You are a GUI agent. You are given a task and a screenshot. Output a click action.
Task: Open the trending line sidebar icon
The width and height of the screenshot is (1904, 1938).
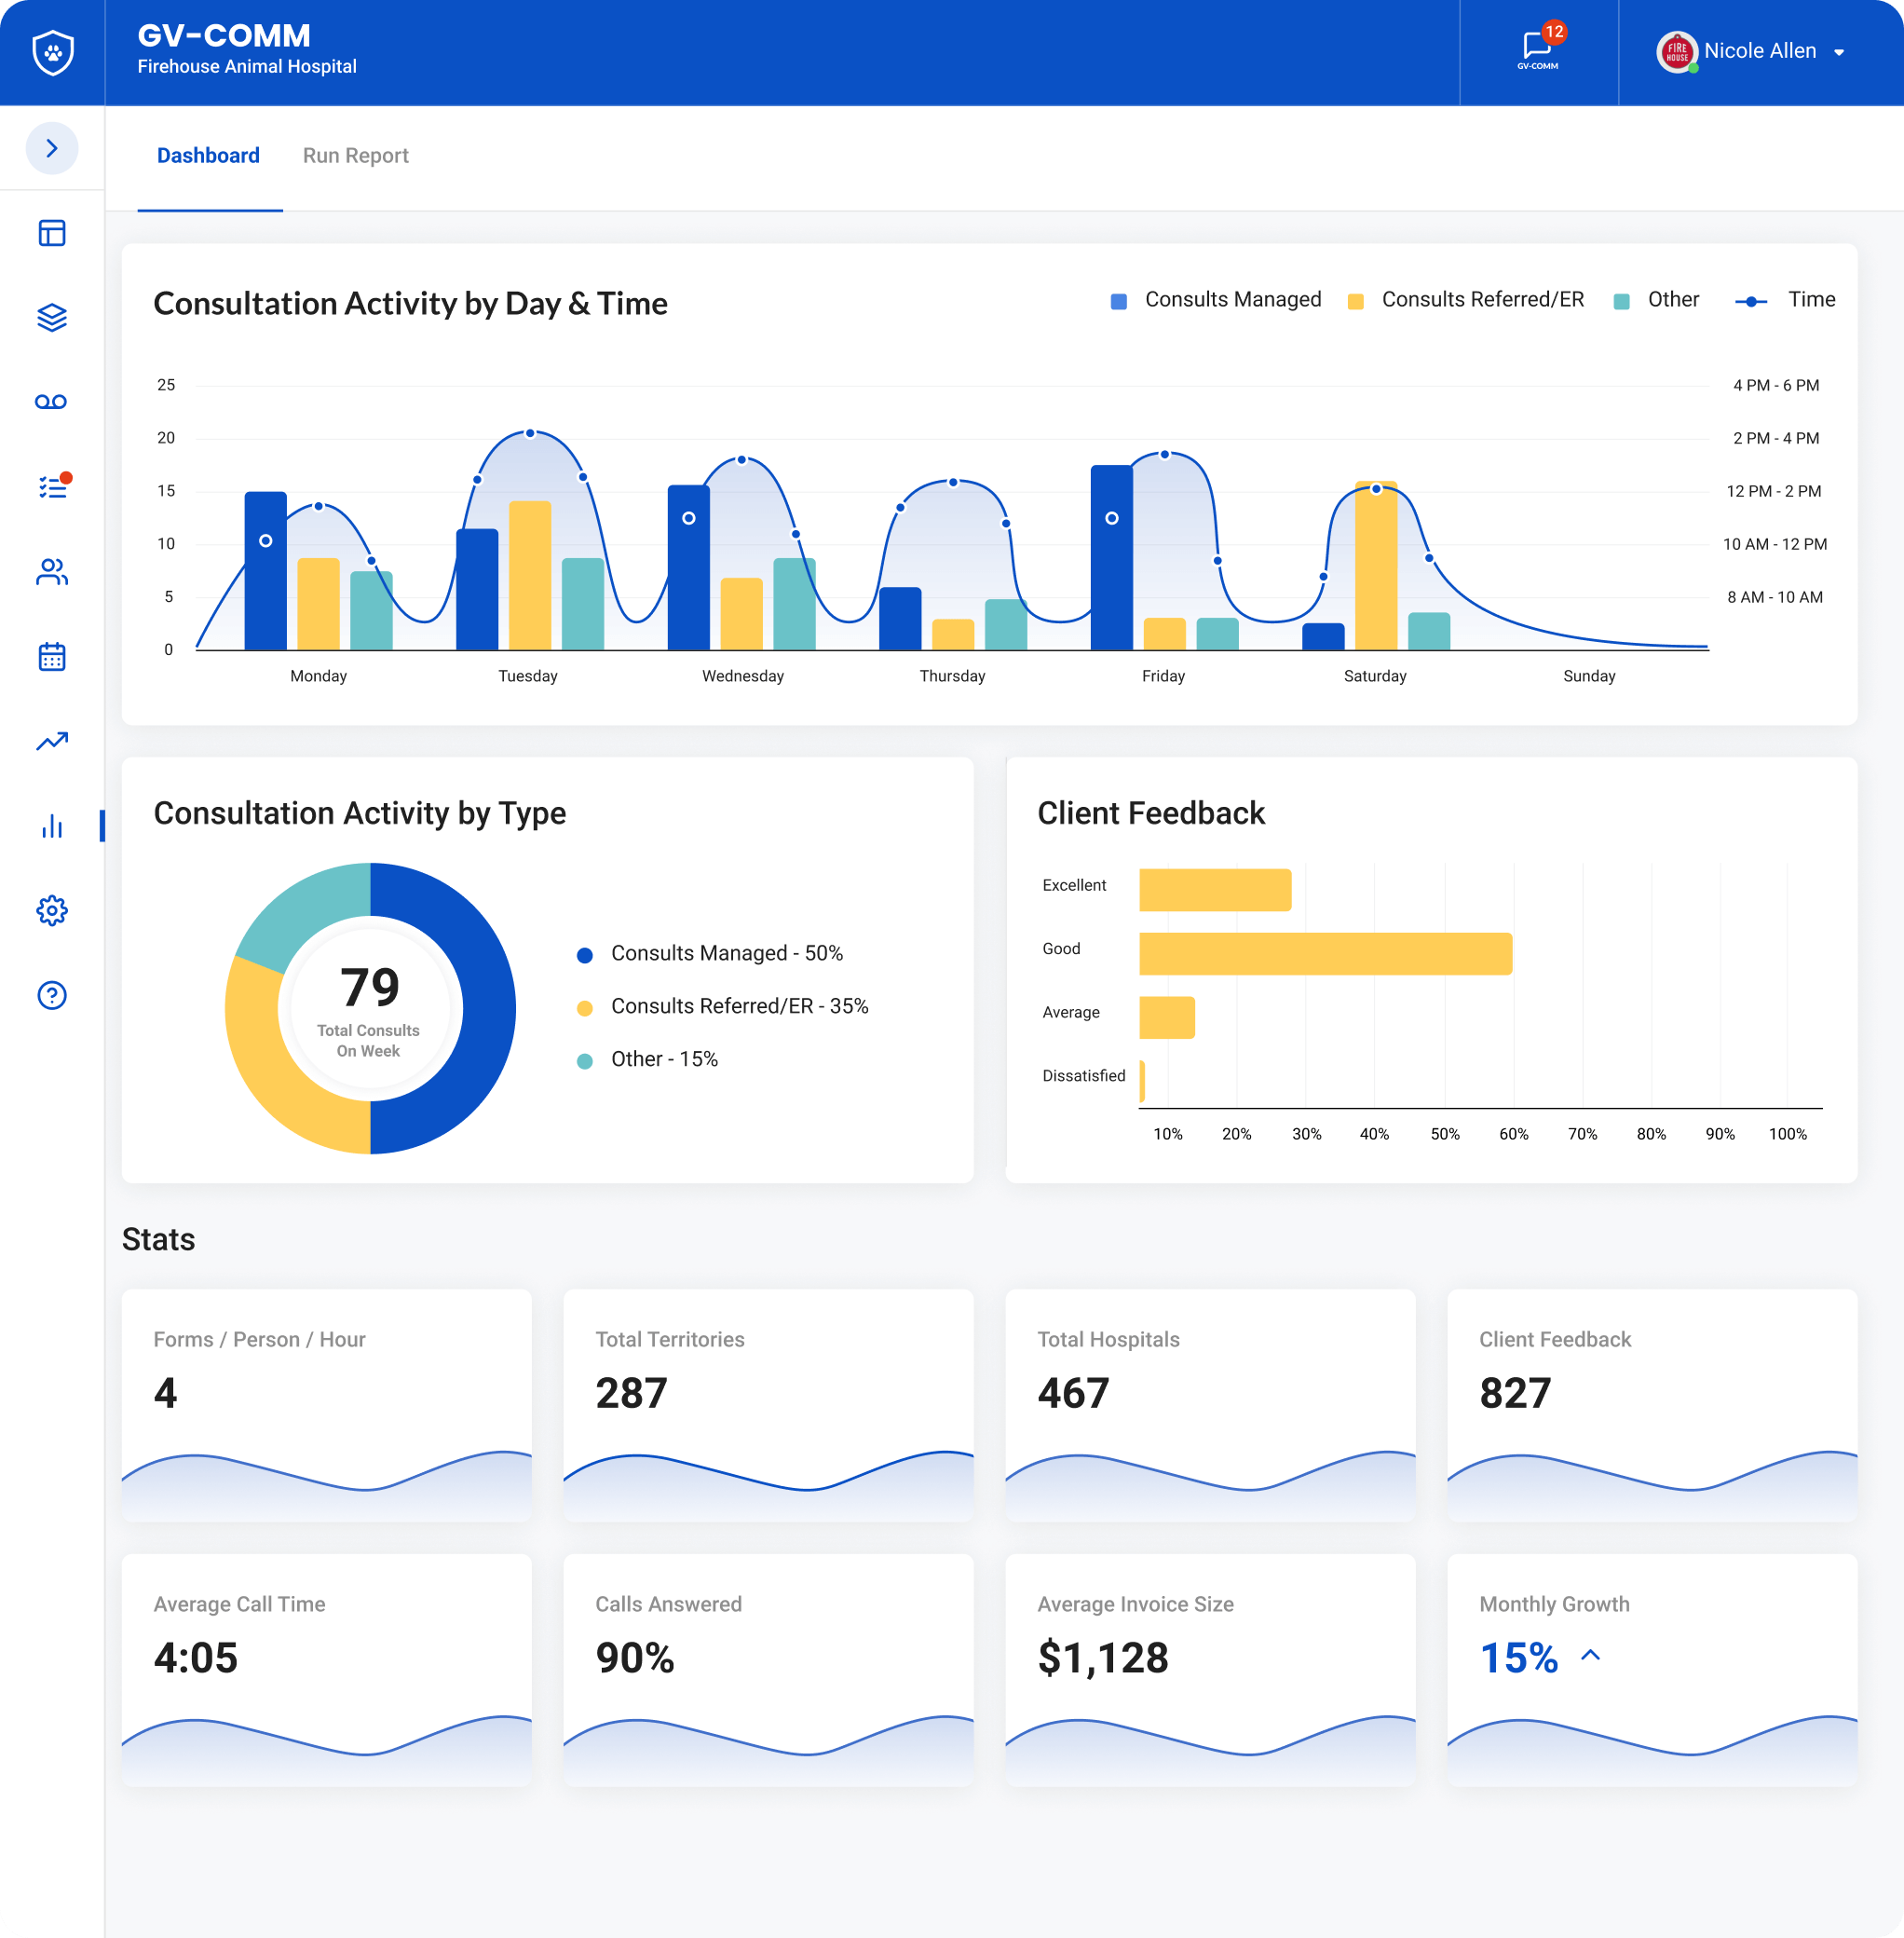(52, 741)
